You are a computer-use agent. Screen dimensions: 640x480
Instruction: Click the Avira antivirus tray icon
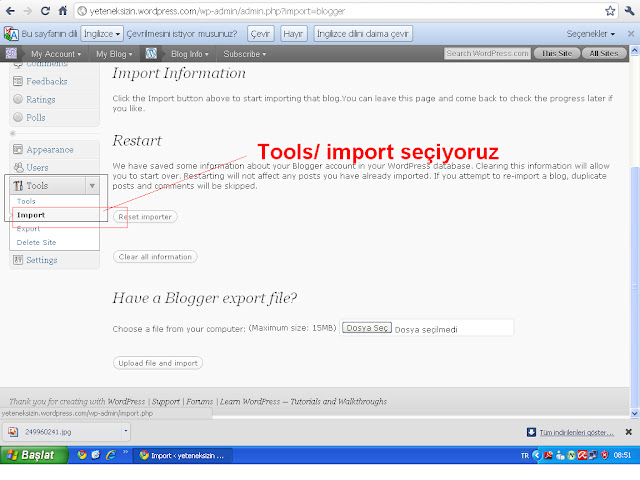point(582,455)
